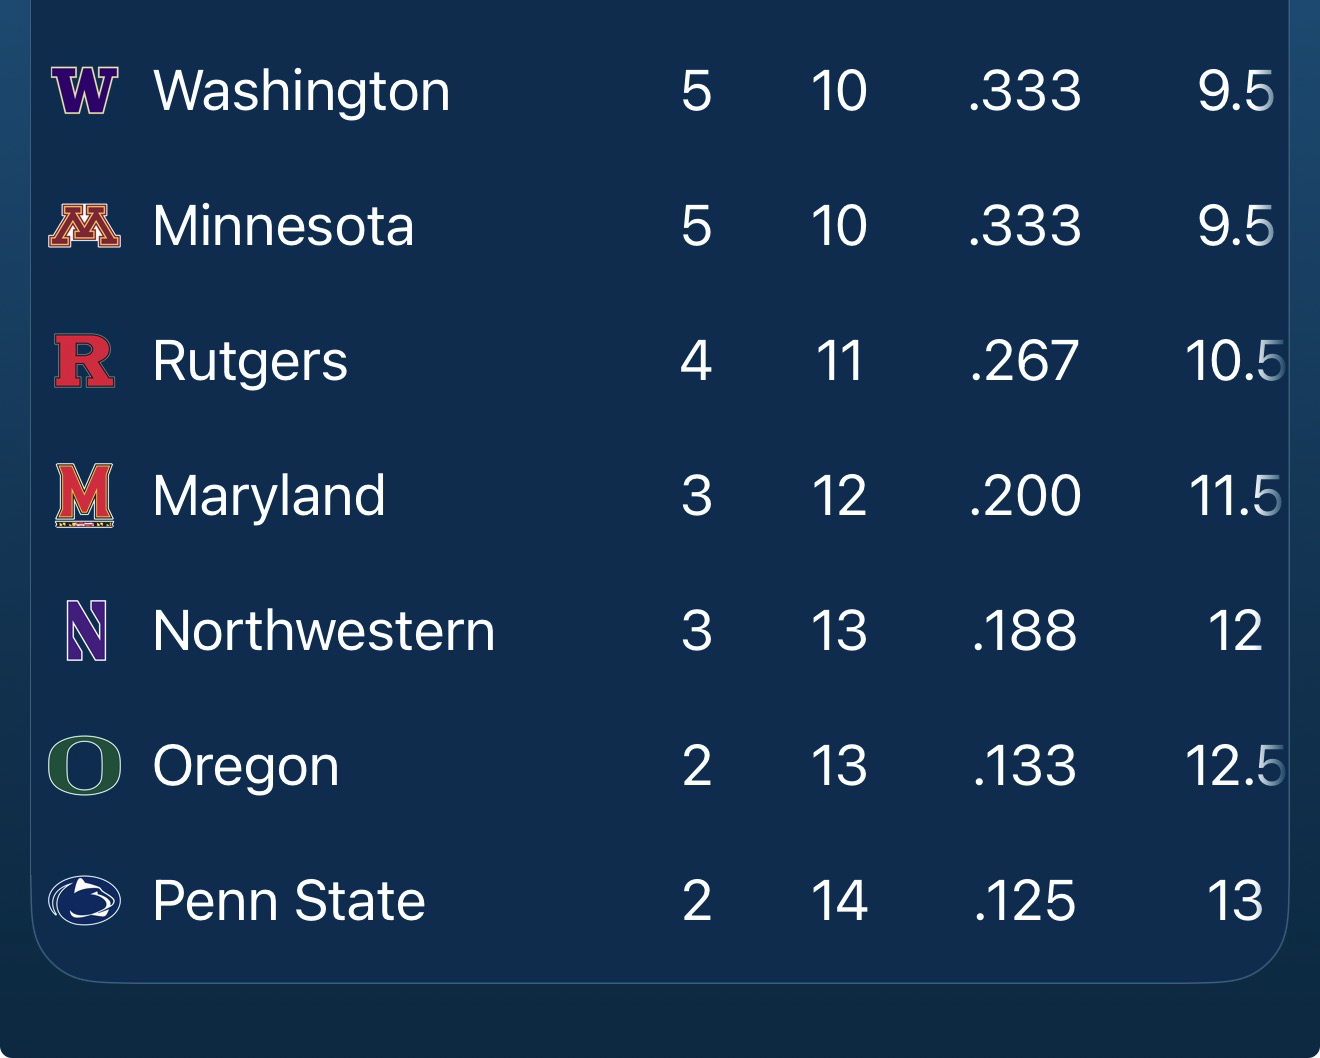
Task: Click Rutgers' .267 win percentage
Action: click(x=1025, y=361)
